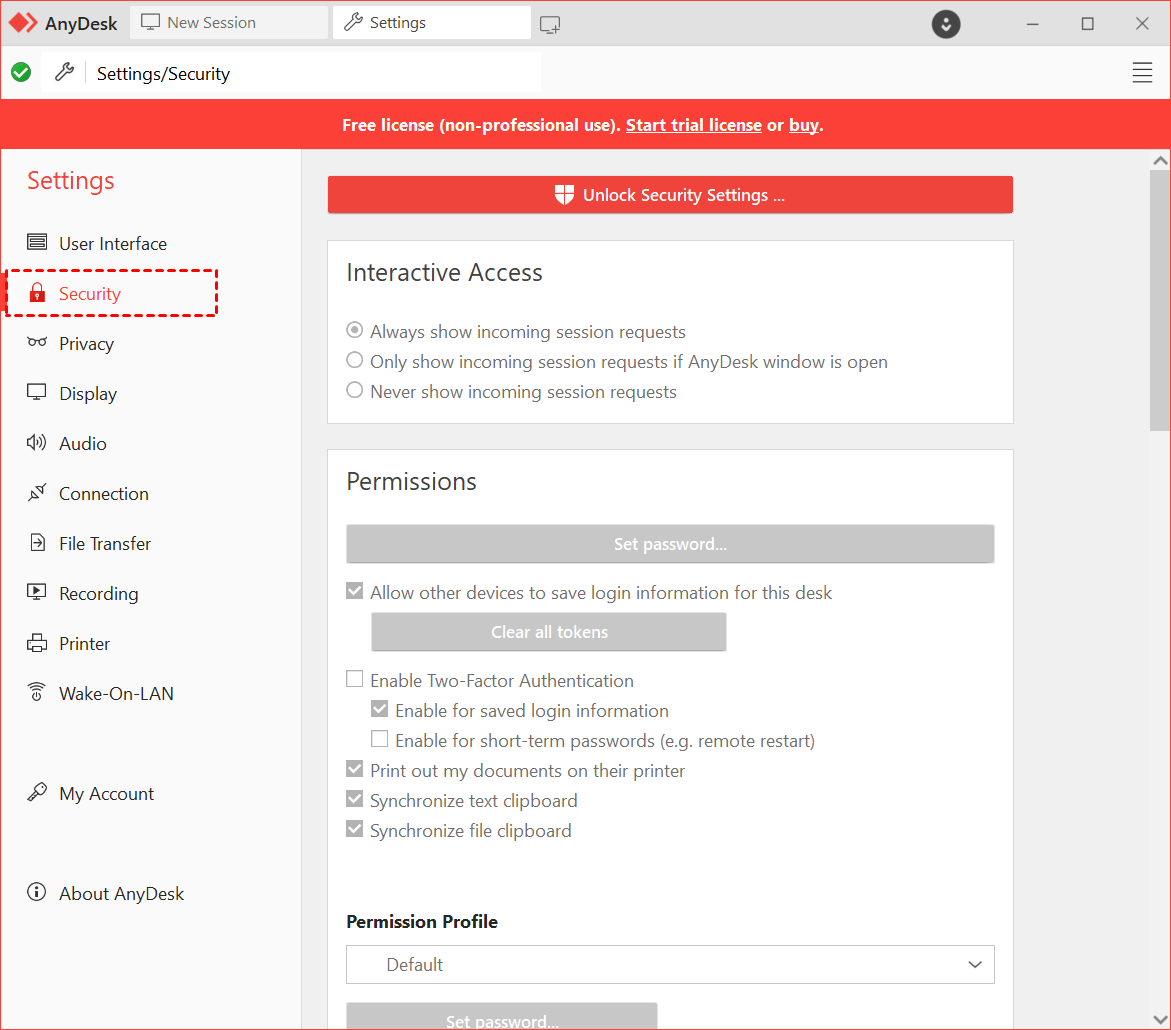Click the hamburger menu icon
The width and height of the screenshot is (1171, 1030).
(x=1142, y=73)
